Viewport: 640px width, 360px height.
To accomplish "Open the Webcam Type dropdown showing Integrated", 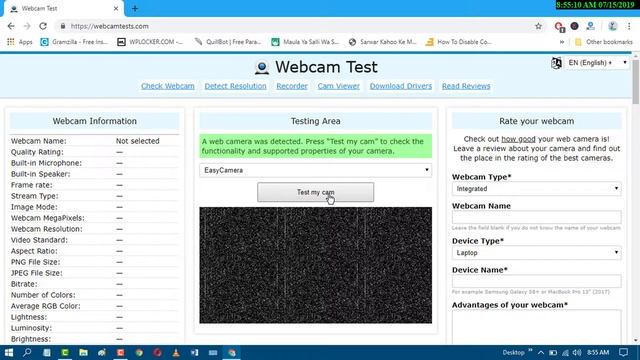I will [x=537, y=189].
